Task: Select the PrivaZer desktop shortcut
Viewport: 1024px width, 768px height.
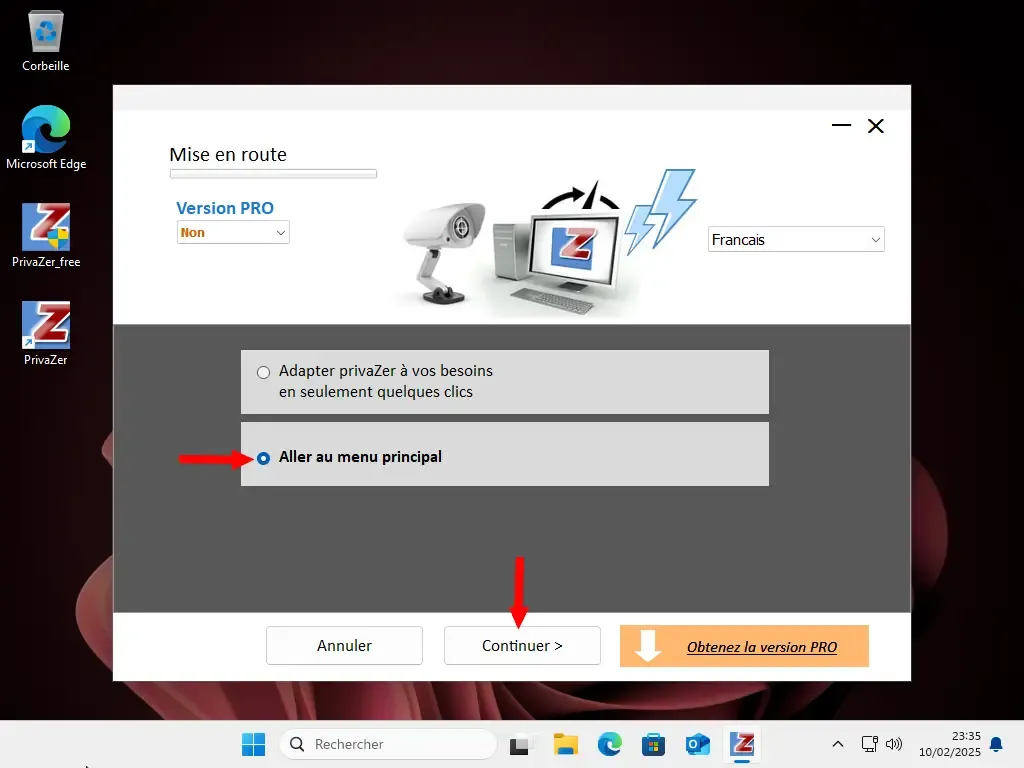Action: click(x=46, y=333)
